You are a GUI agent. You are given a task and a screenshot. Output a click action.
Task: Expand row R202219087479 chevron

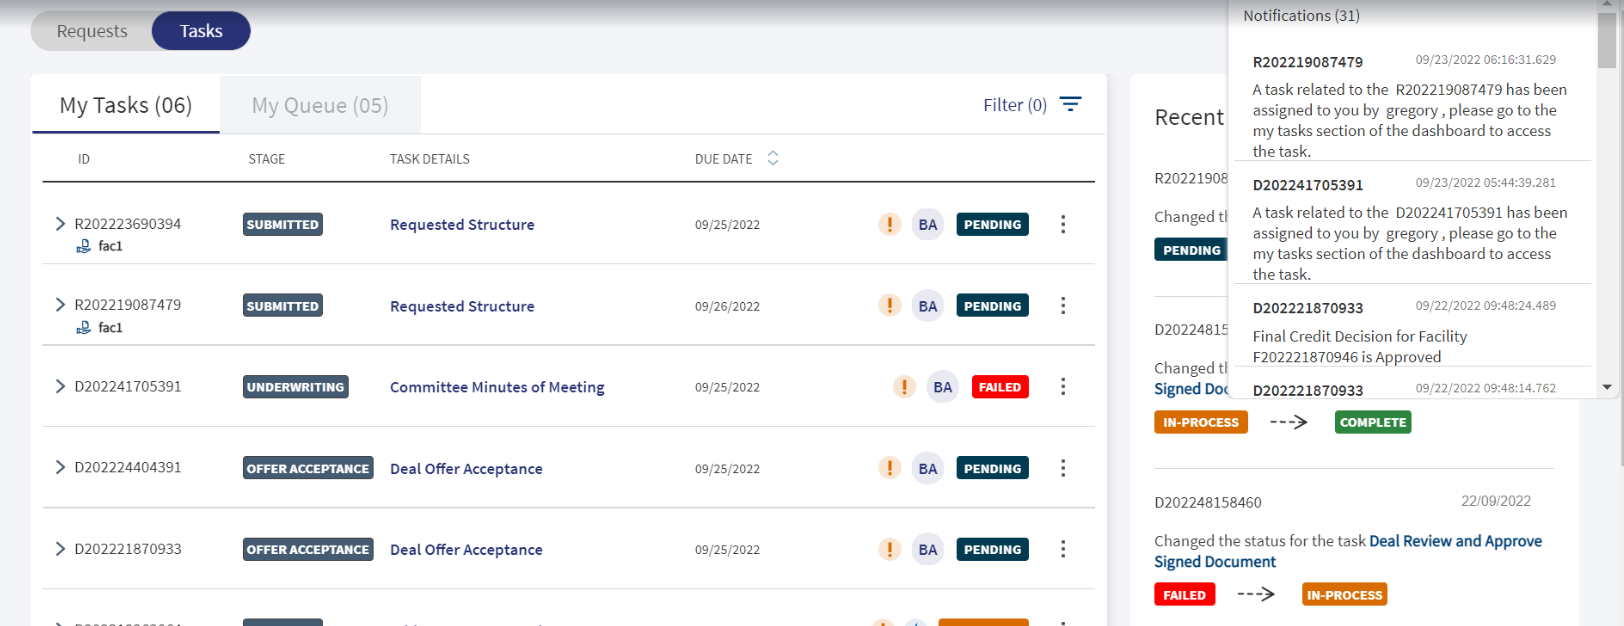pos(60,305)
